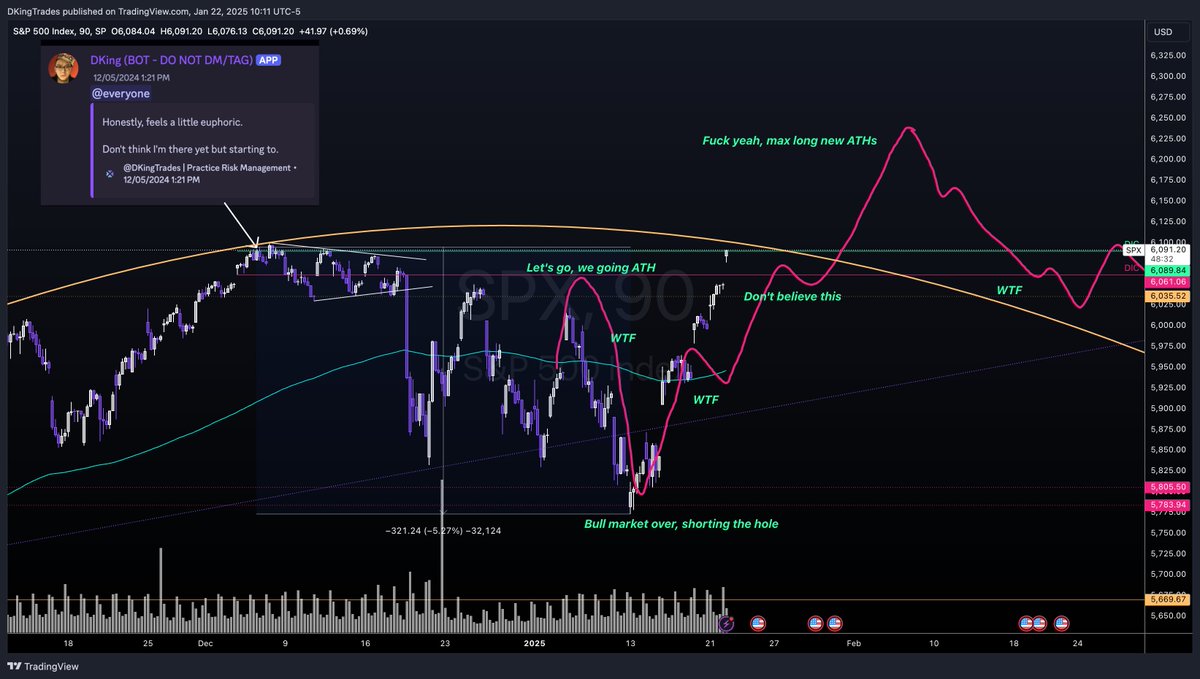
Task: Click the APP badge beside the username
Action: [x=268, y=60]
